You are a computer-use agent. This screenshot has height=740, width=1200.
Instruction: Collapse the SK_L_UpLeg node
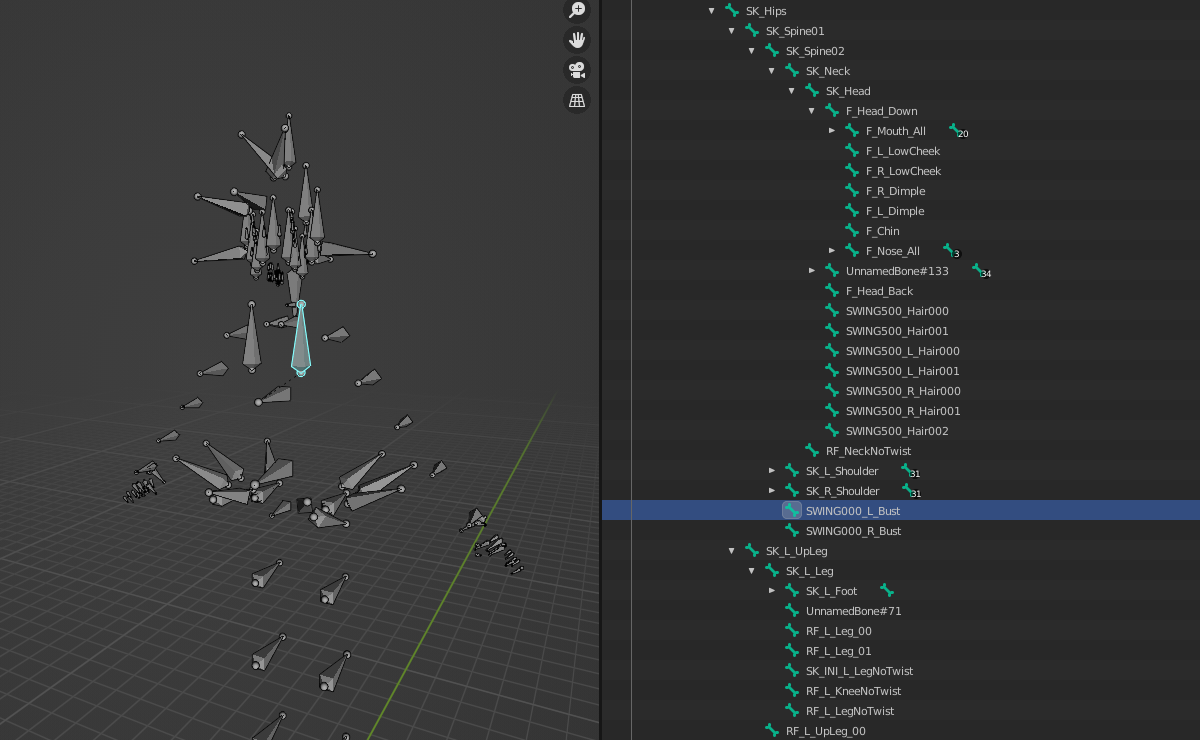[x=732, y=551]
